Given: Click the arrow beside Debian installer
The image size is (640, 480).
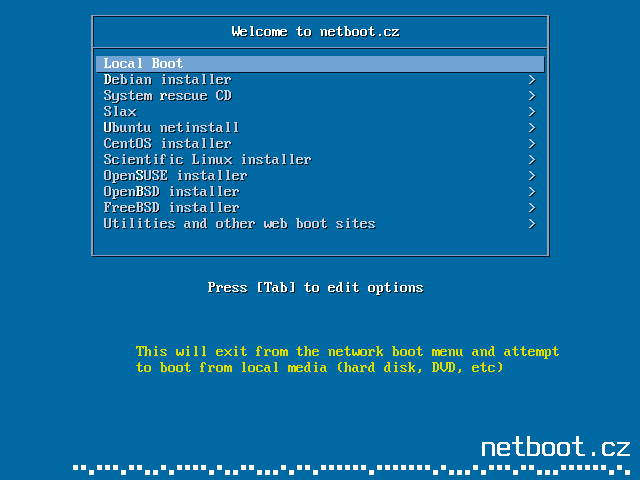Looking at the screenshot, I should tap(532, 80).
